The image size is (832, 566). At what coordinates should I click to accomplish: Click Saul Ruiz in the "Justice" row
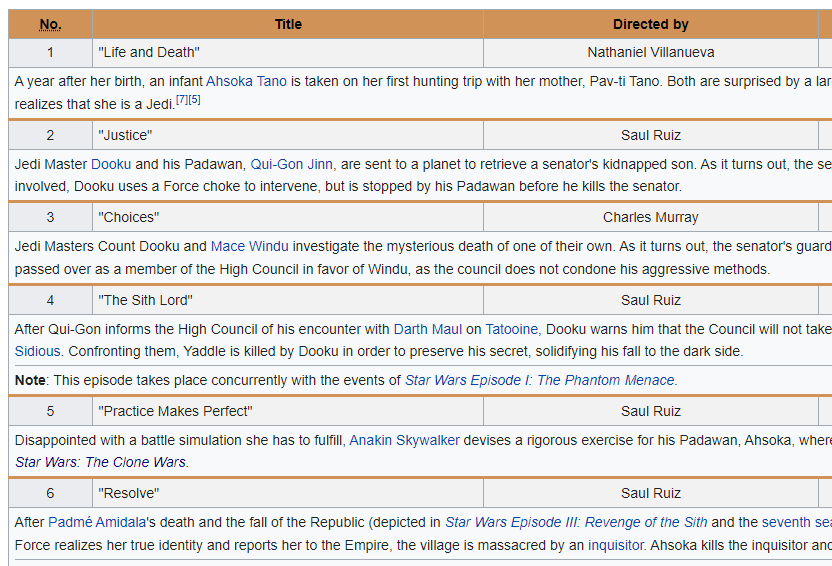click(x=651, y=135)
